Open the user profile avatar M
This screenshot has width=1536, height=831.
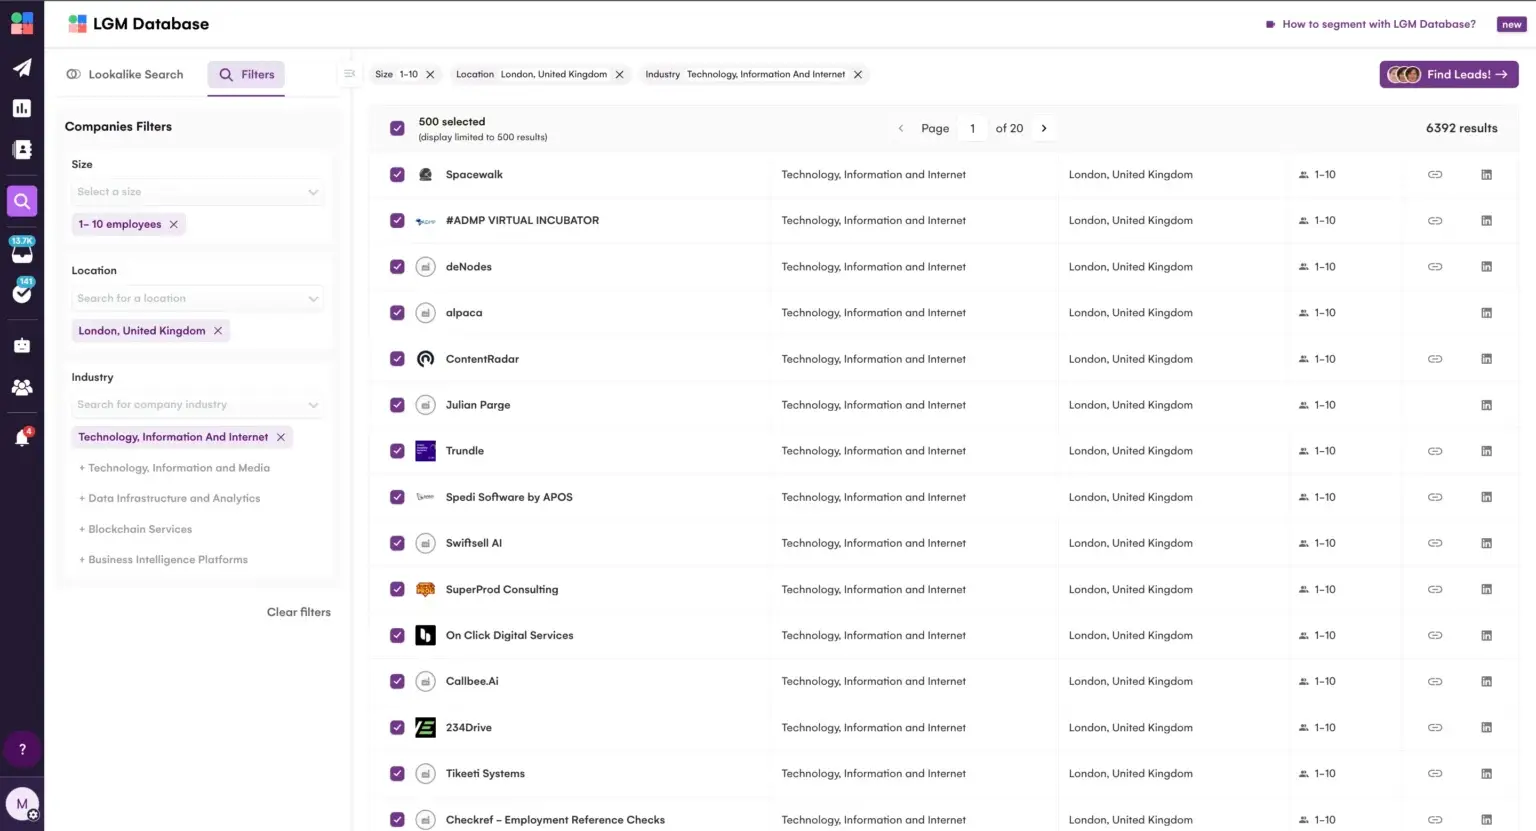[x=22, y=804]
